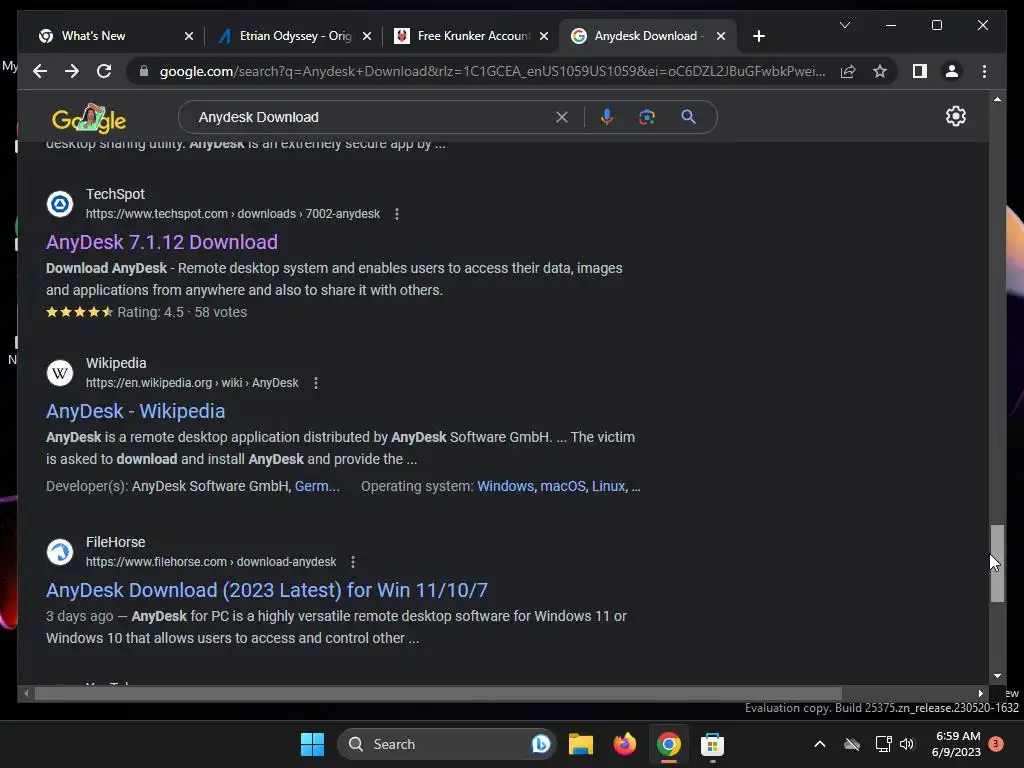This screenshot has height=768, width=1024.
Task: Close the Etrian Odyssey tab
Action: [x=367, y=36]
